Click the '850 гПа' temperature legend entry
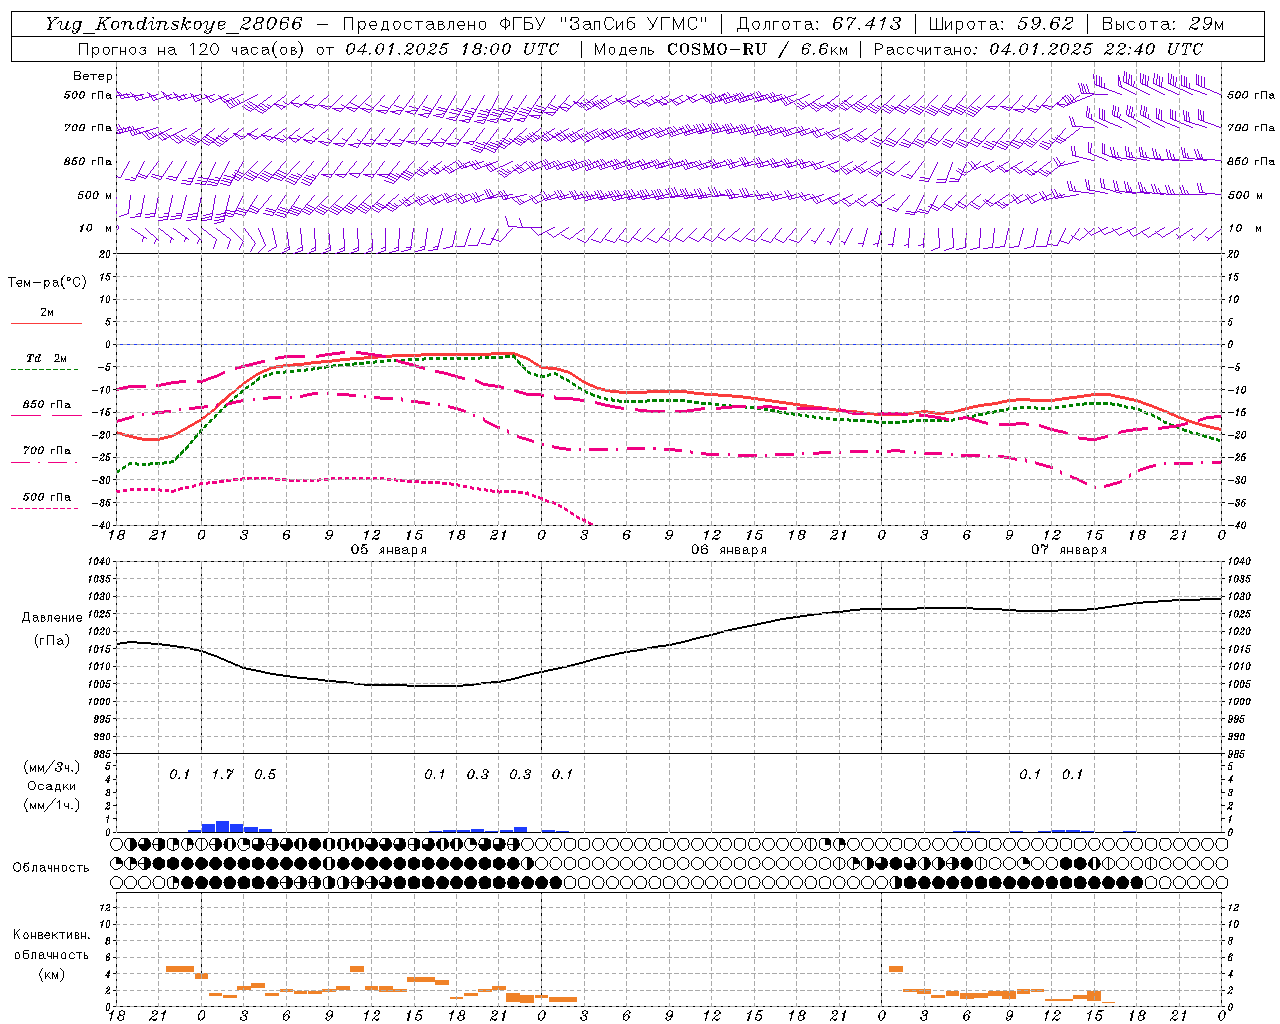This screenshot has width=1280, height=1024. click(x=46, y=405)
